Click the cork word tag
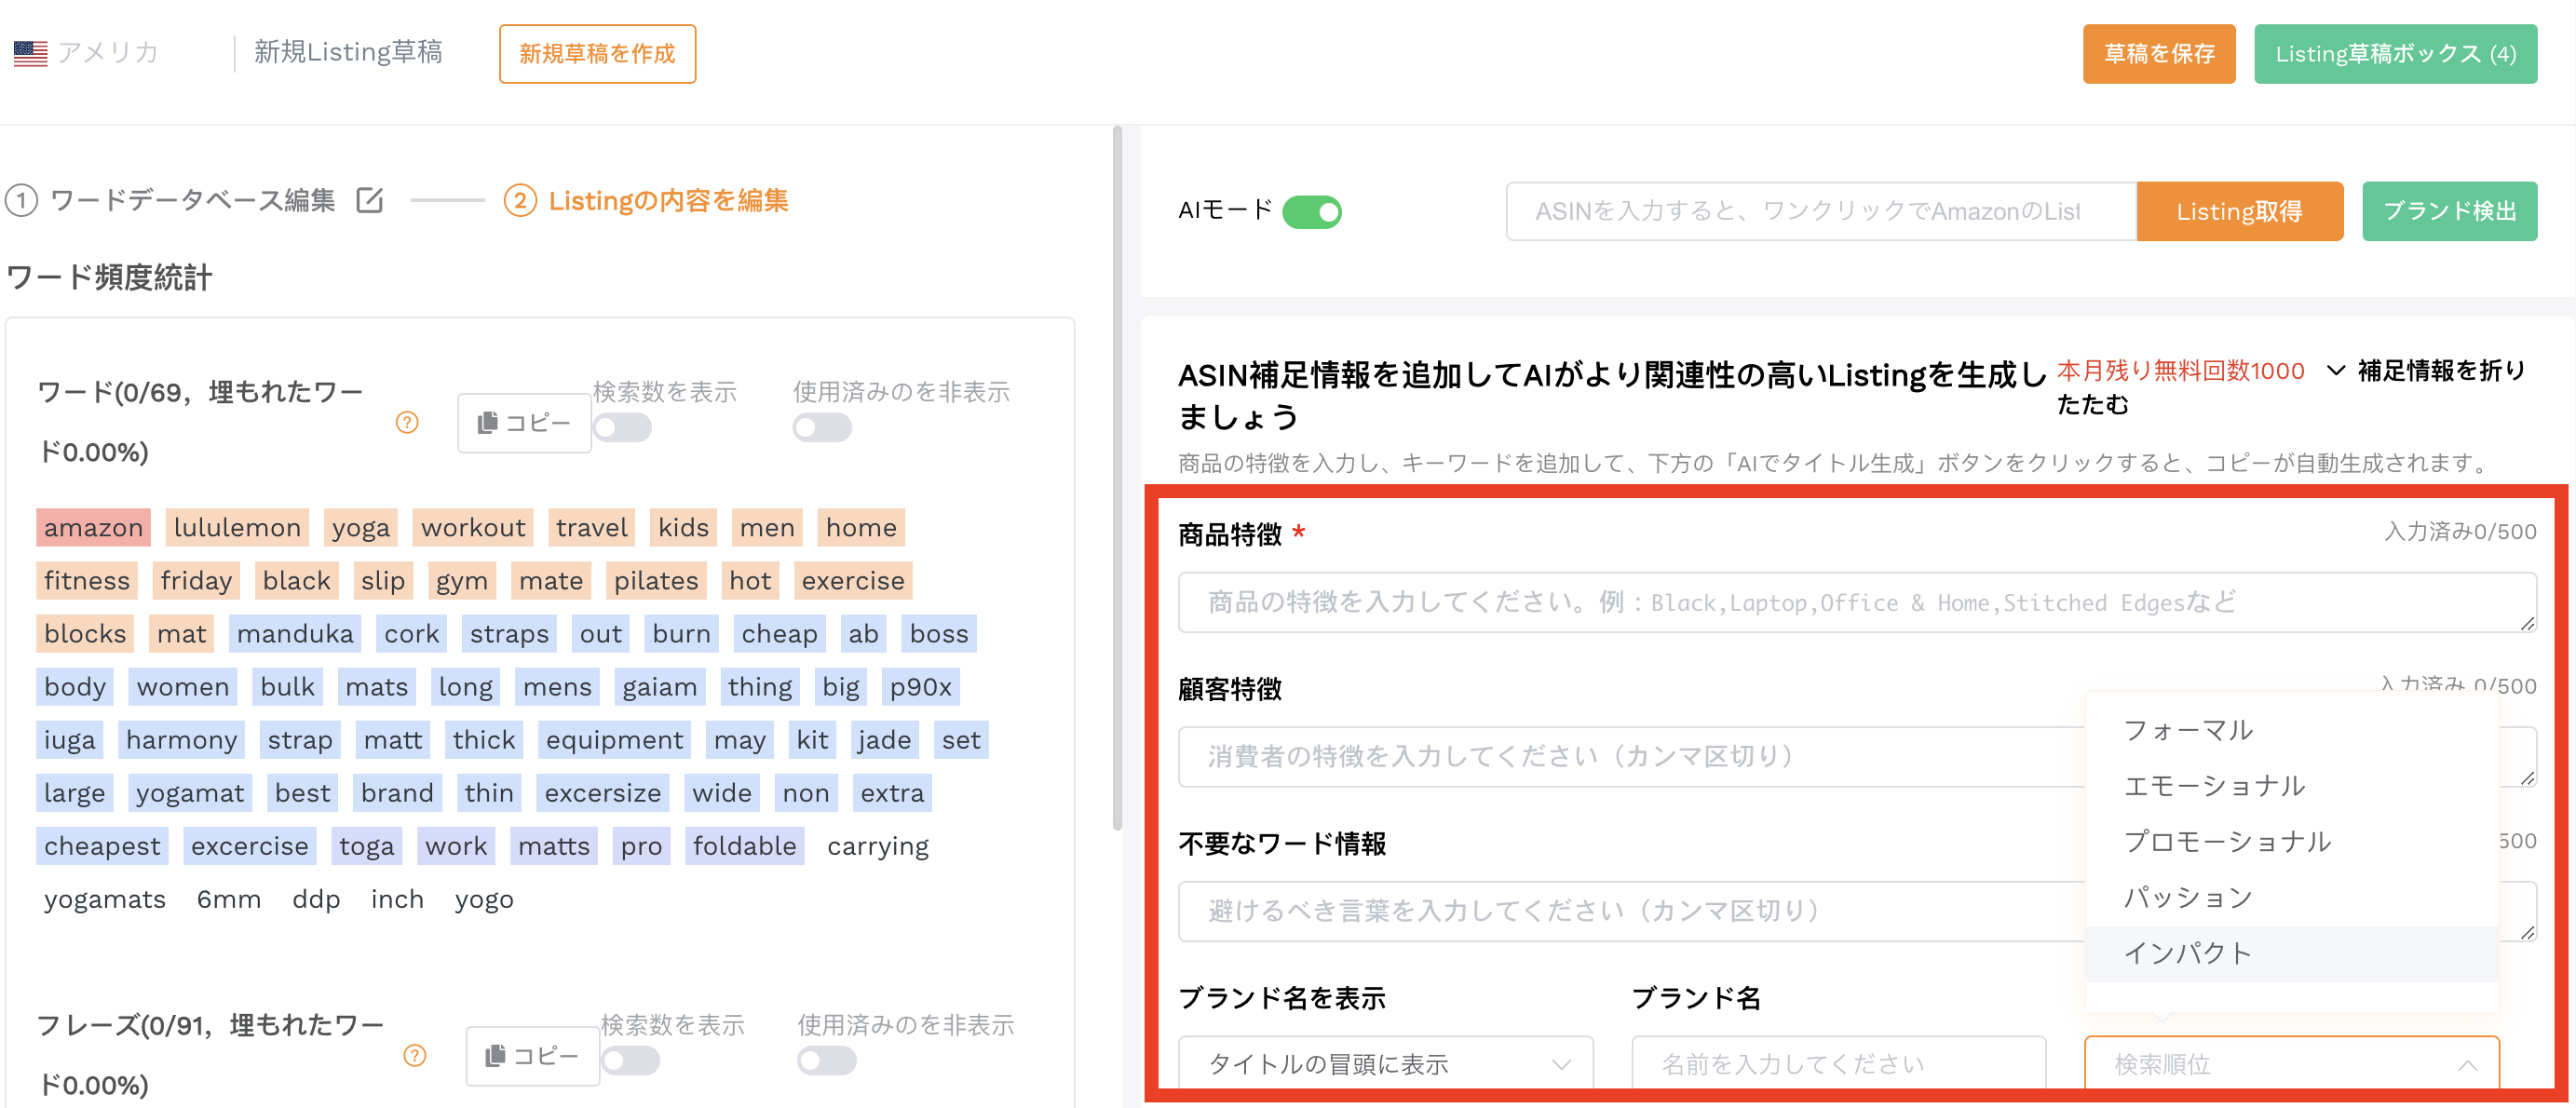This screenshot has width=2576, height=1108. point(412,634)
